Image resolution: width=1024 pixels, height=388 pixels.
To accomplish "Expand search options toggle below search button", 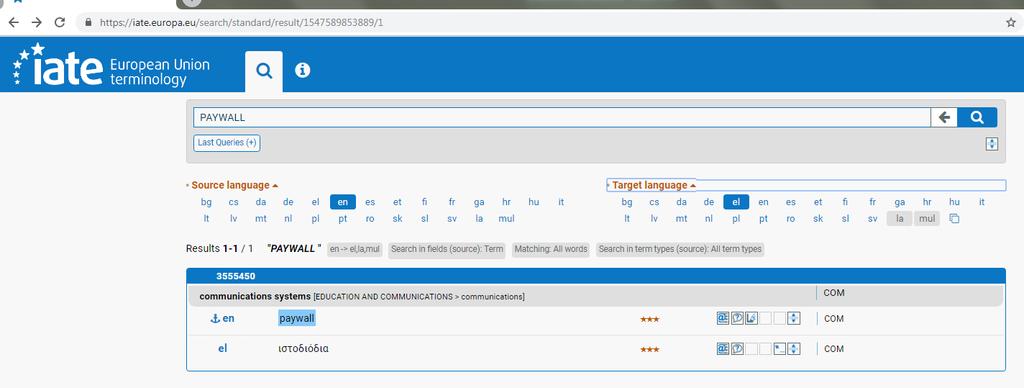I will point(991,144).
